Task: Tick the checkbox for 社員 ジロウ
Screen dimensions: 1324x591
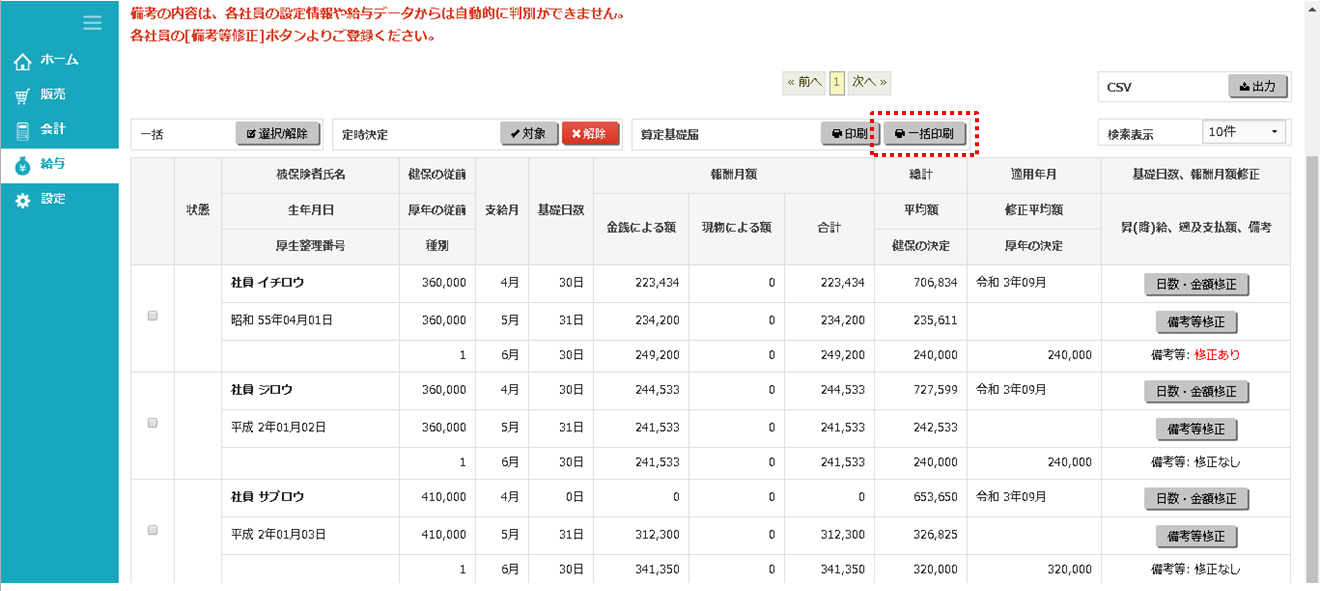Action: pos(152,423)
